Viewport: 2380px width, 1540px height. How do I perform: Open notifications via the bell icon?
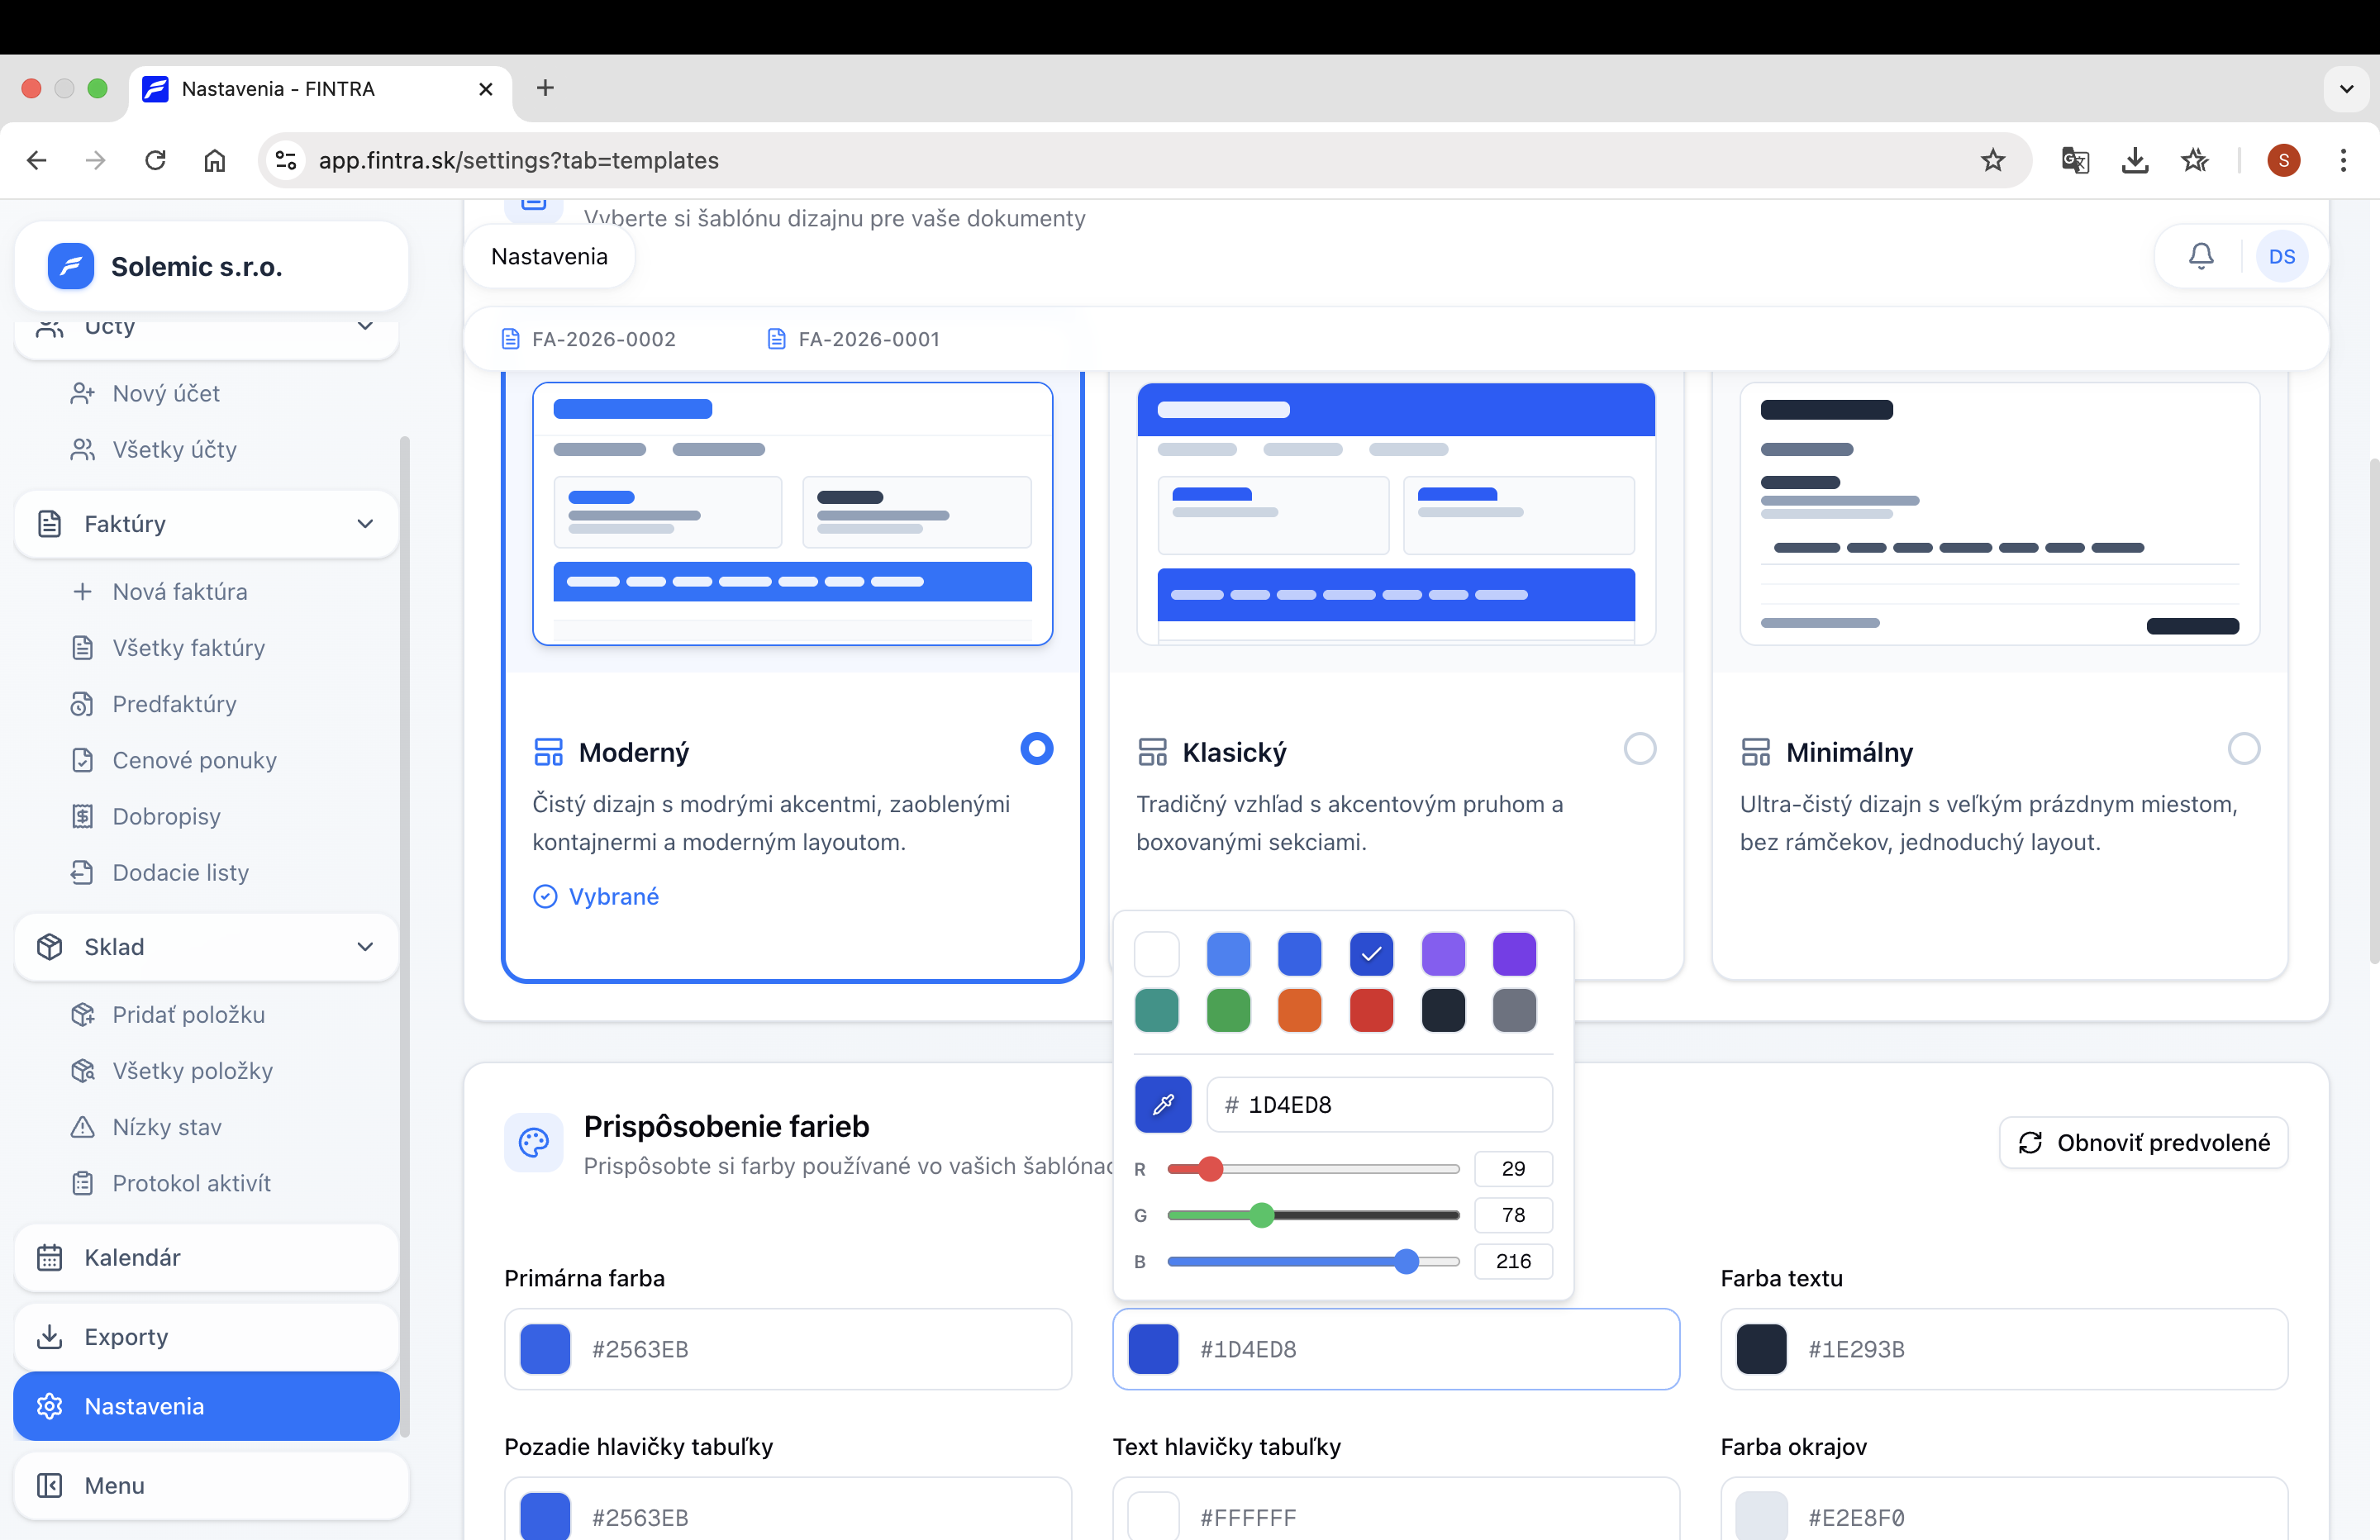click(2200, 256)
